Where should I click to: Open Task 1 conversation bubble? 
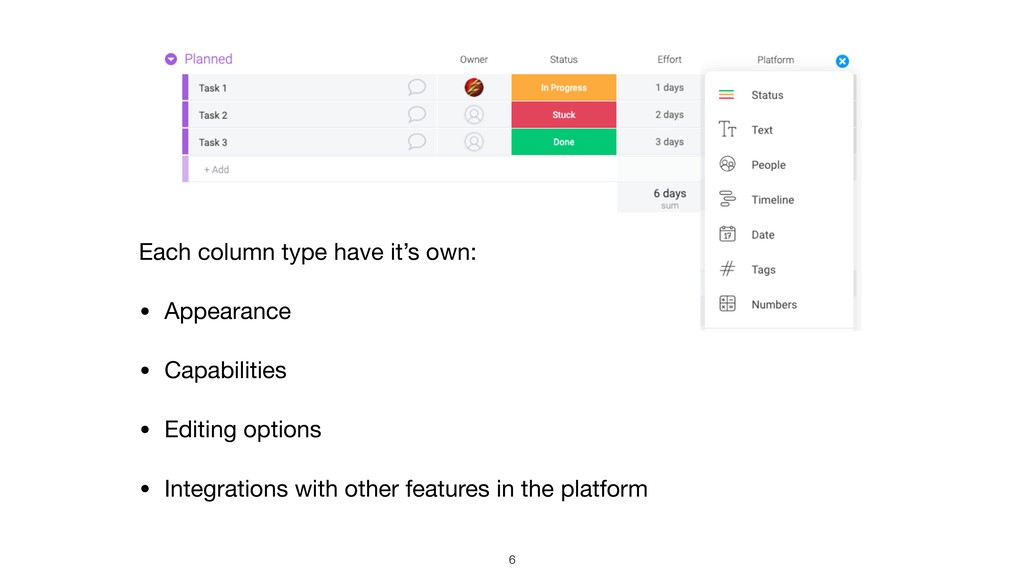pyautogui.click(x=417, y=88)
